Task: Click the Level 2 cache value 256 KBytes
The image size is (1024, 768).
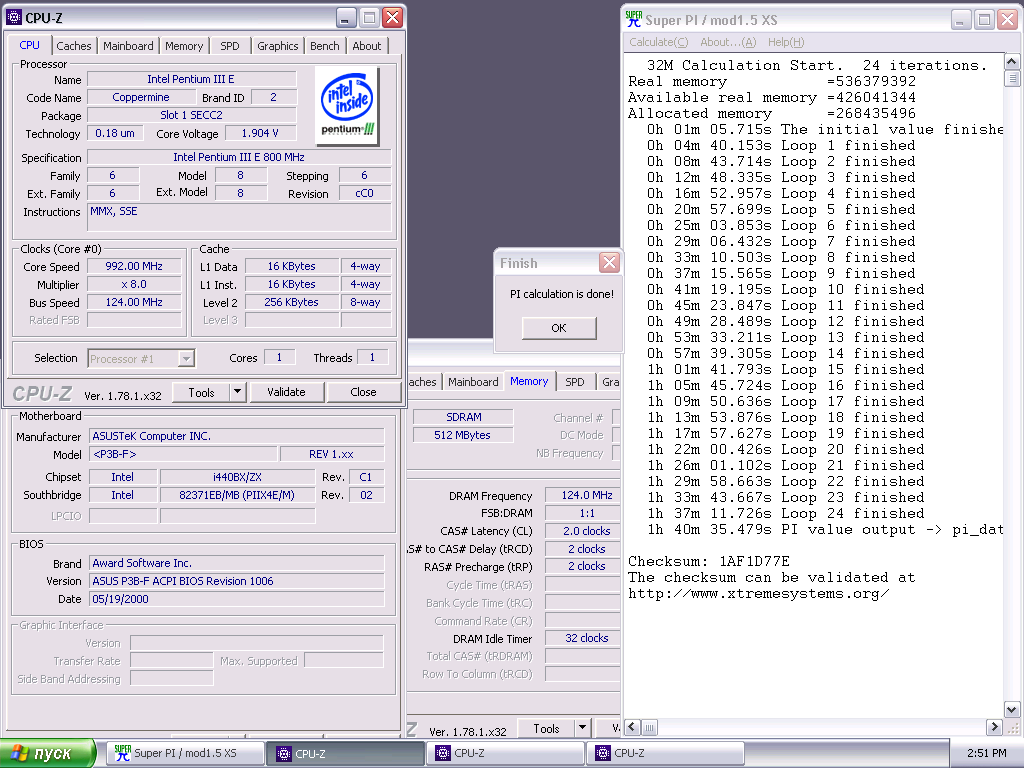Action: (291, 302)
